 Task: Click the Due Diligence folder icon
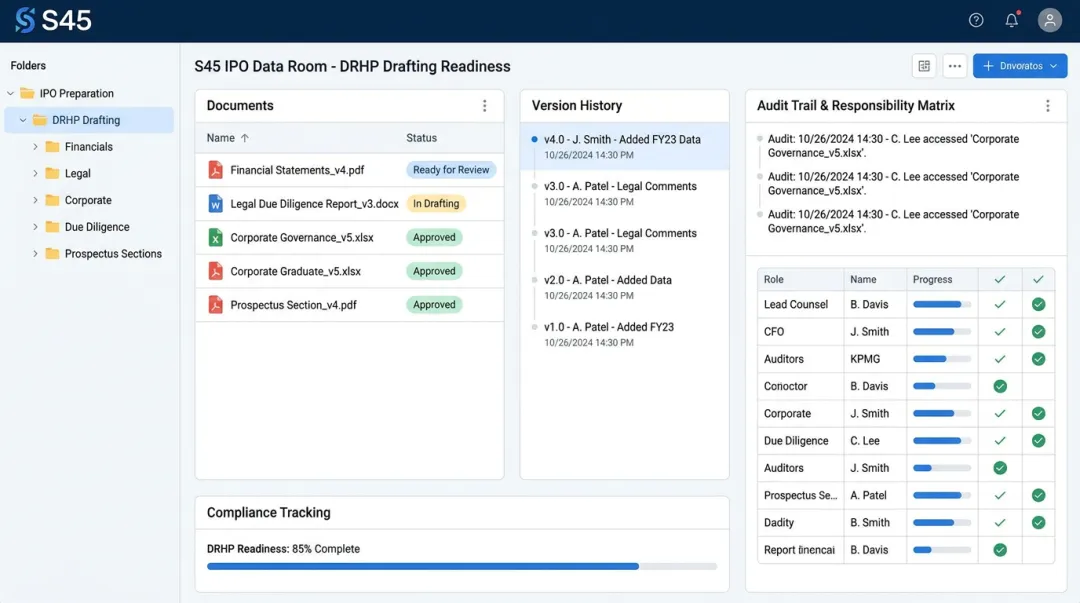click(x=52, y=227)
